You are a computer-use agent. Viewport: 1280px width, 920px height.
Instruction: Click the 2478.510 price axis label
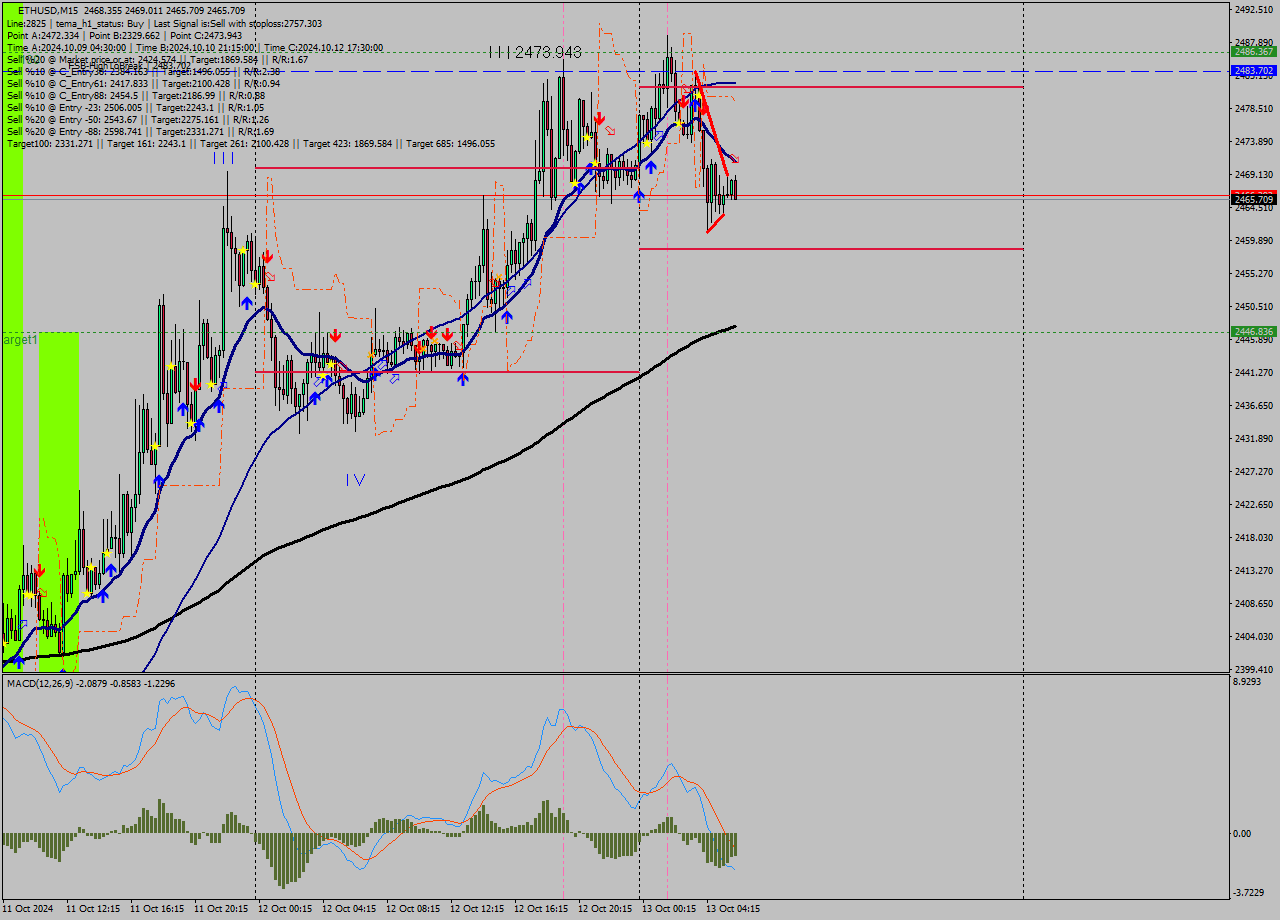[x=1254, y=109]
